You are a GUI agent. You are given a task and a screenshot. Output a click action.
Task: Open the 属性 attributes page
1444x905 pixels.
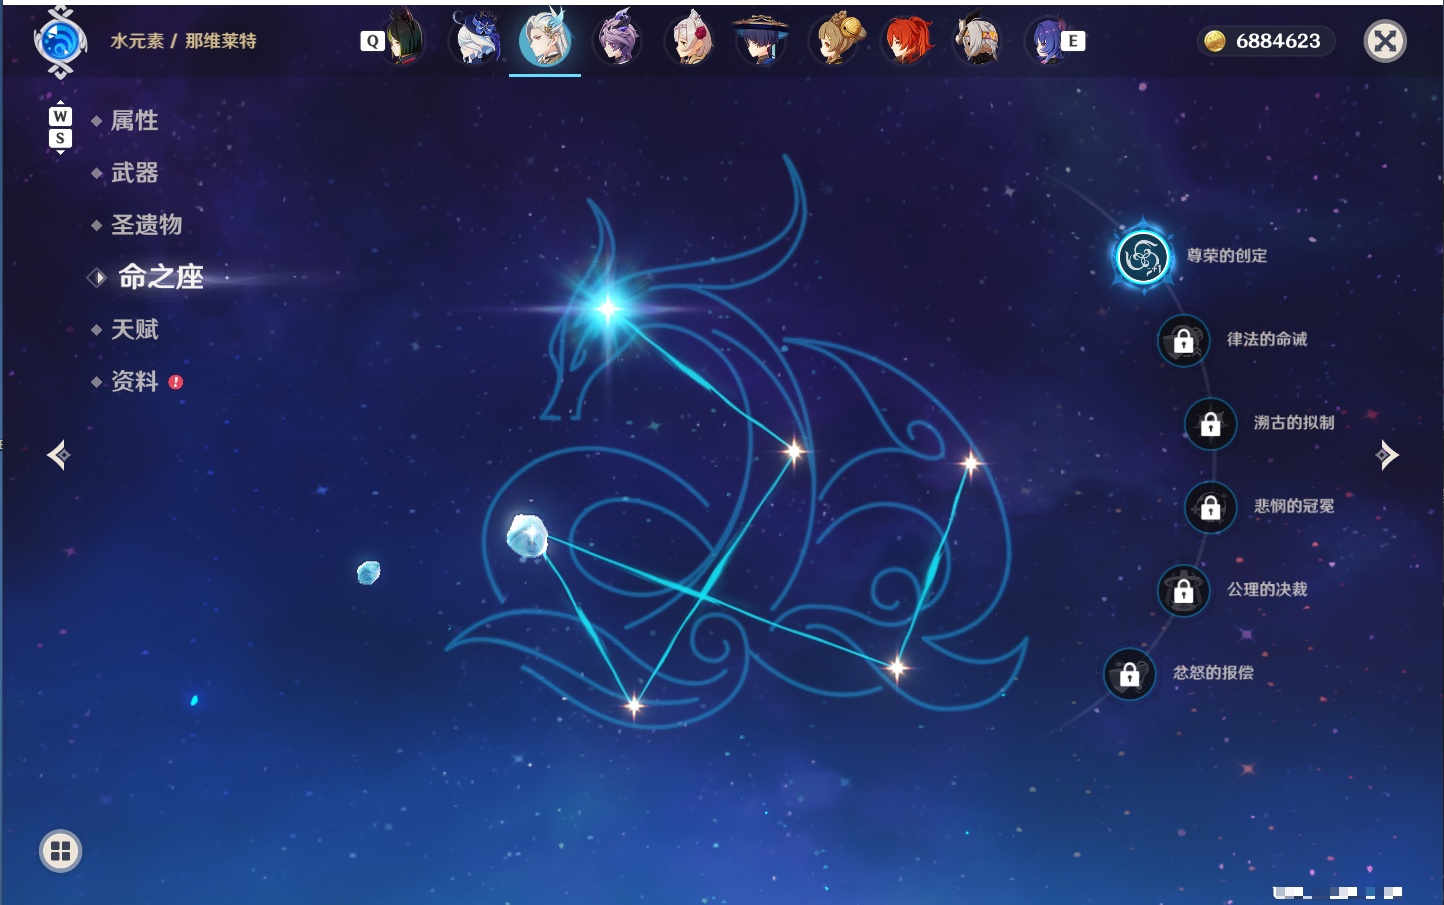134,121
